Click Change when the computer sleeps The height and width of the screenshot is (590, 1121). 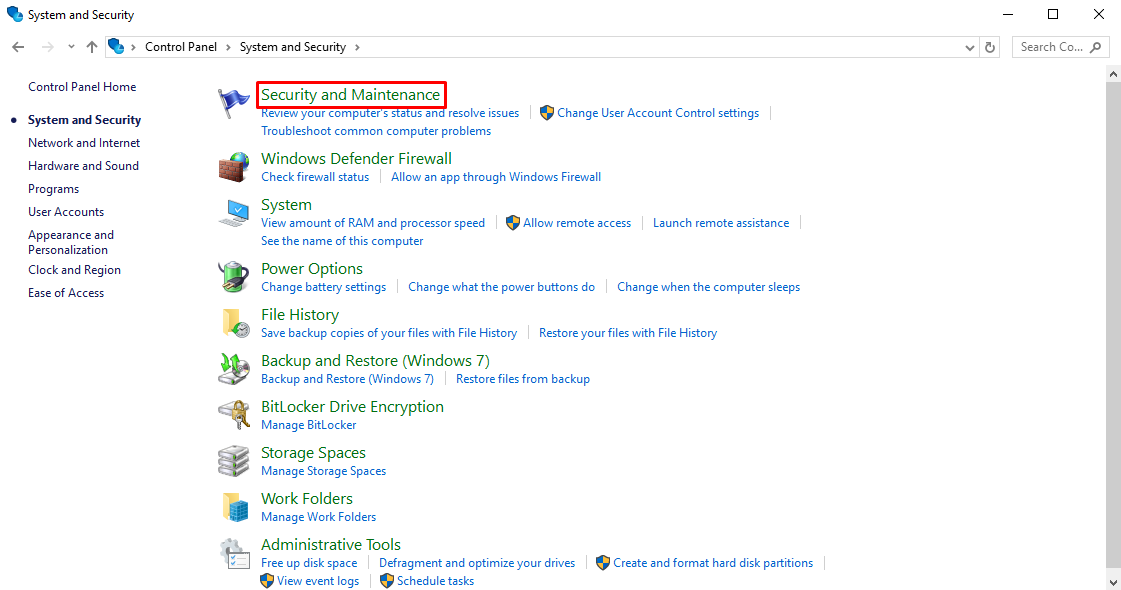(x=708, y=287)
